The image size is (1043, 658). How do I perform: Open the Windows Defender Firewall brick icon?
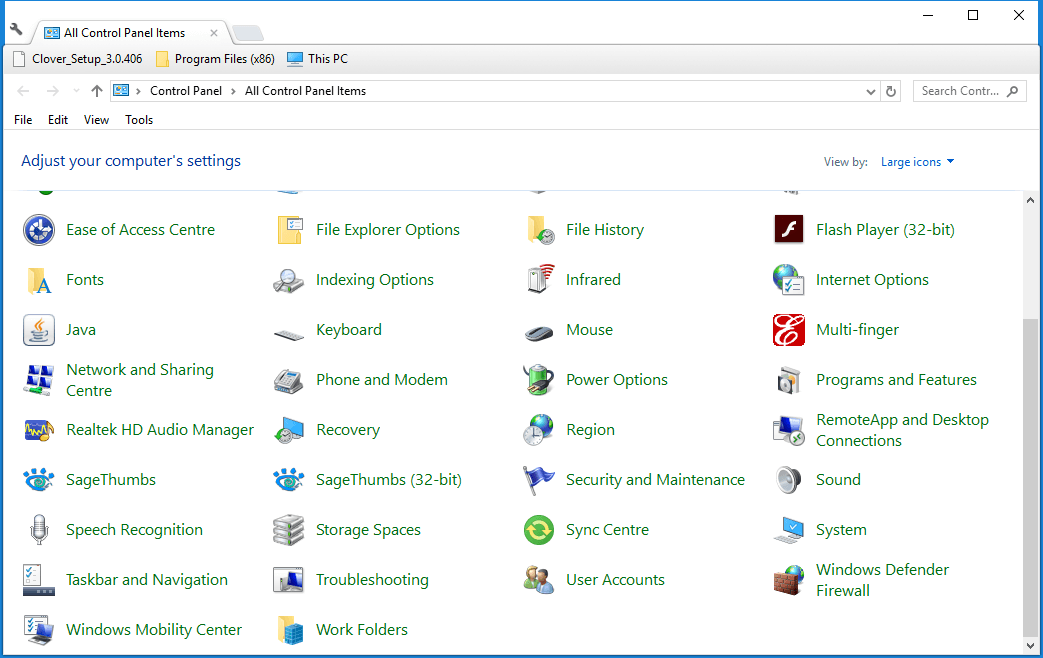point(789,580)
